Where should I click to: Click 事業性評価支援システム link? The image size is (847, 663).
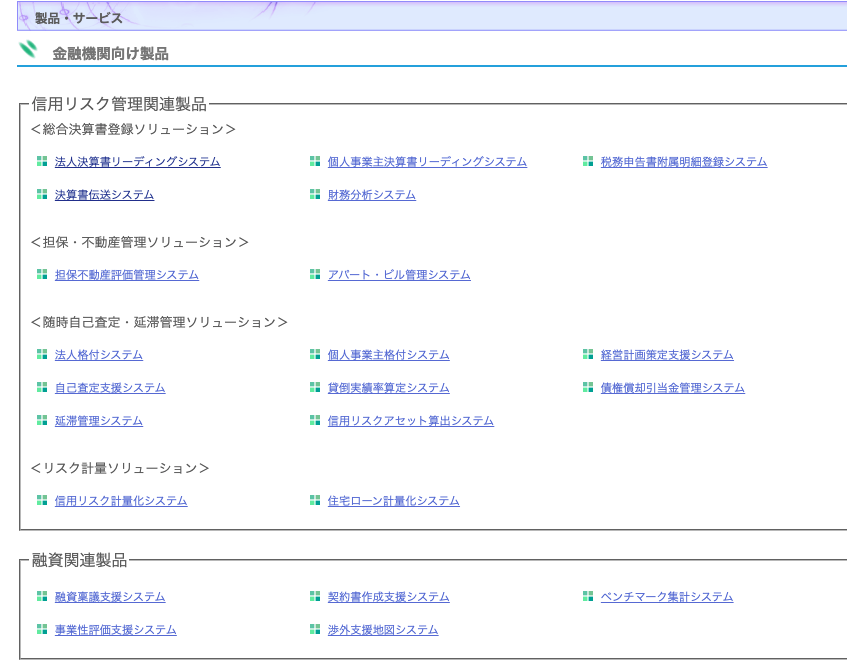tap(116, 629)
